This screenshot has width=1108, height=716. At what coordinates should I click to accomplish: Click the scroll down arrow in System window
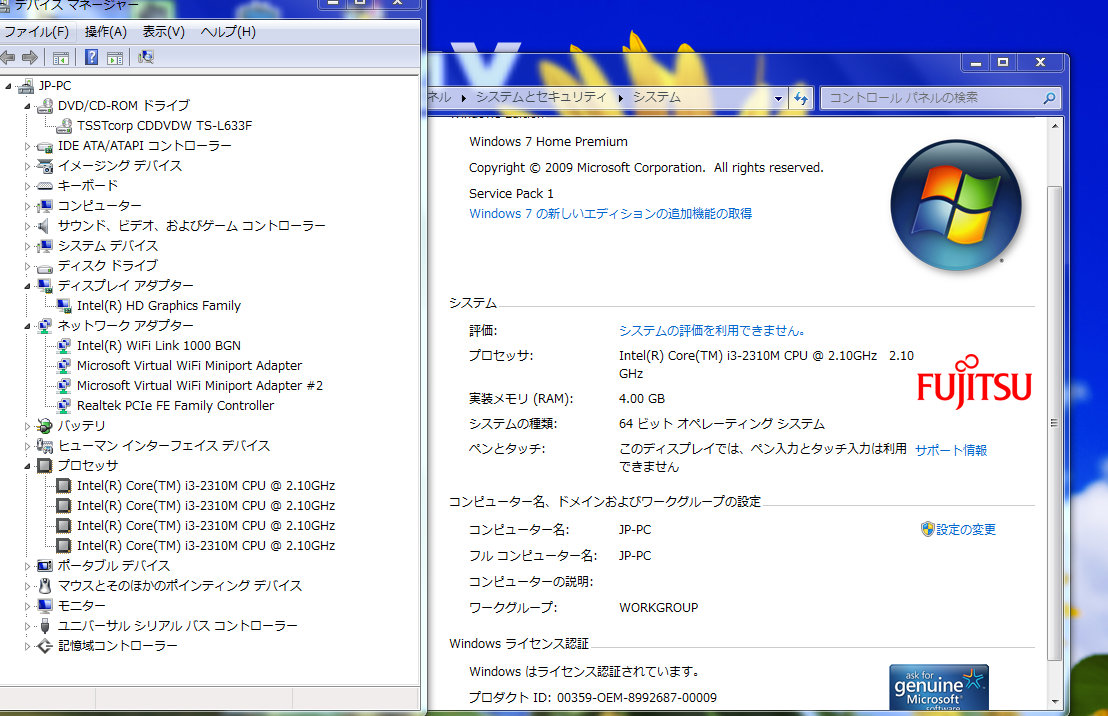1054,701
